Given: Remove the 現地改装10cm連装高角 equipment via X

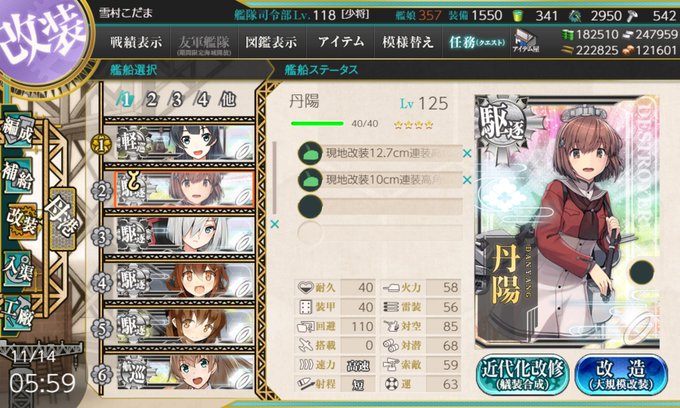Looking at the screenshot, I should (467, 180).
